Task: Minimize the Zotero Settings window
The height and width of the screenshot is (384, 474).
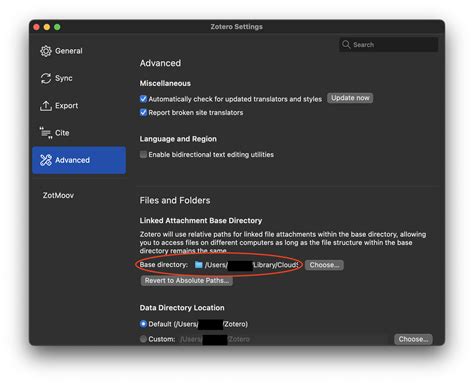Action: point(47,27)
